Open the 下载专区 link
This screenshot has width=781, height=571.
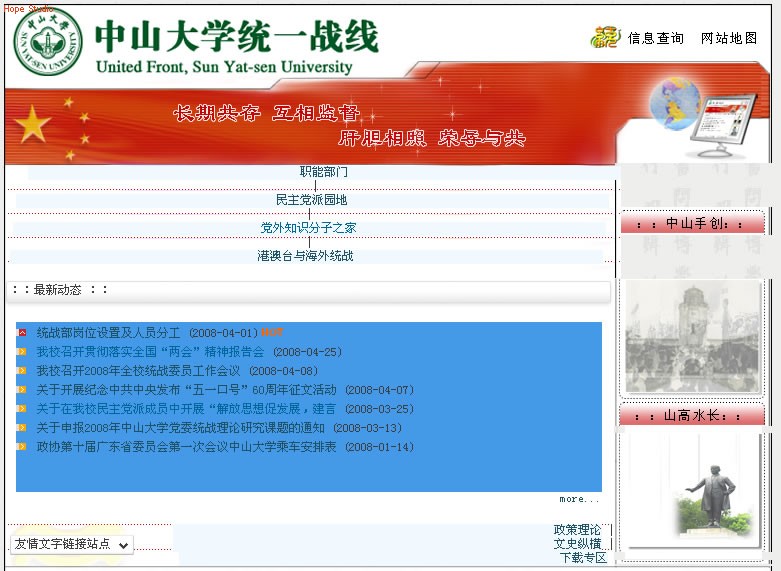583,557
